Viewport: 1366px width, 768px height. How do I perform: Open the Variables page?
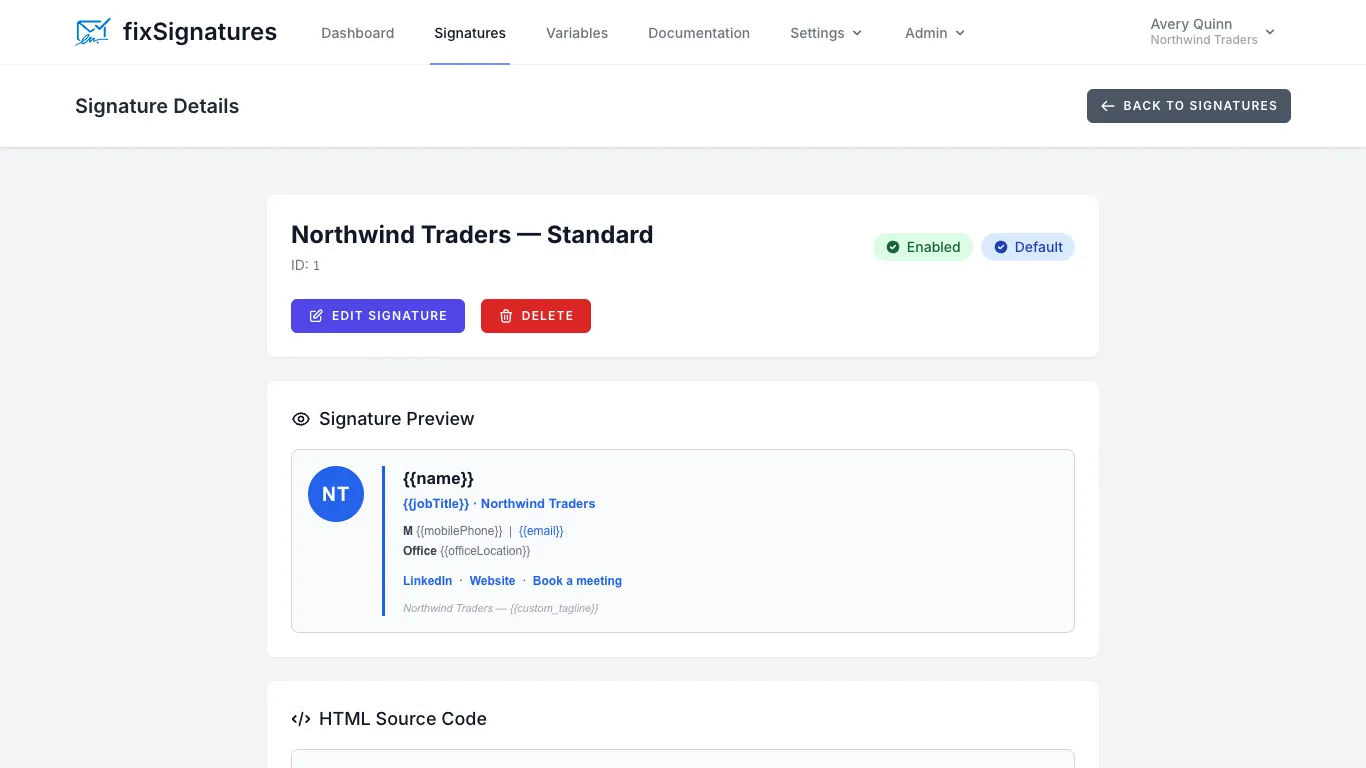point(577,33)
